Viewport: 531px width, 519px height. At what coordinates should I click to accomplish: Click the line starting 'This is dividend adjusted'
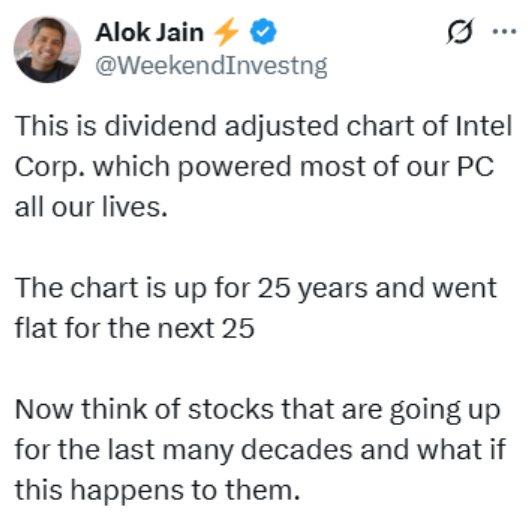(263, 127)
